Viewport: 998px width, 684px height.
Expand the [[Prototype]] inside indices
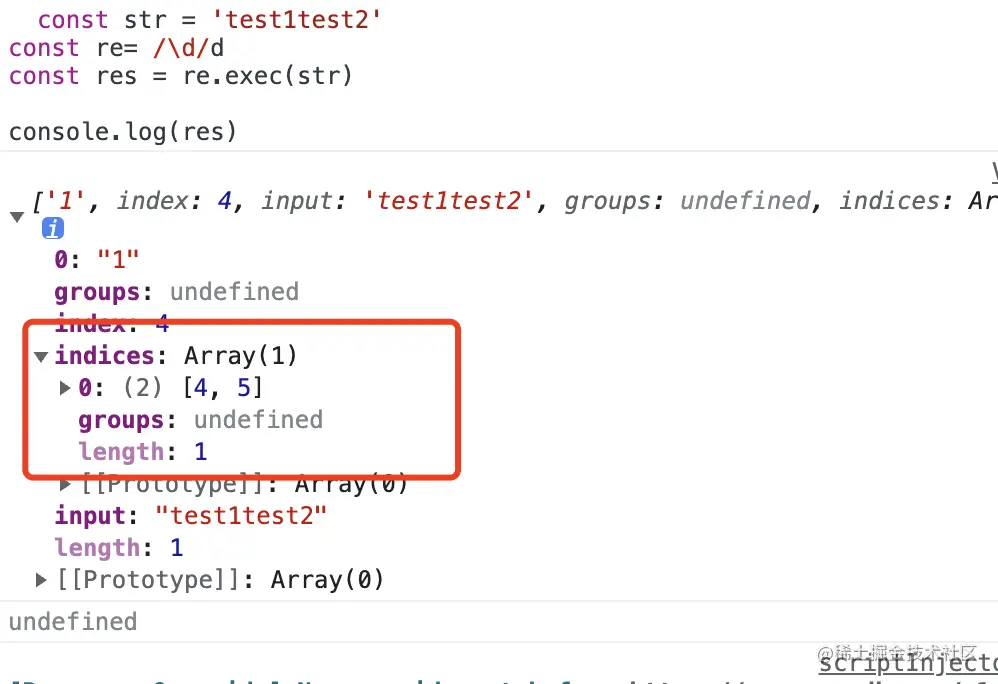(66, 485)
